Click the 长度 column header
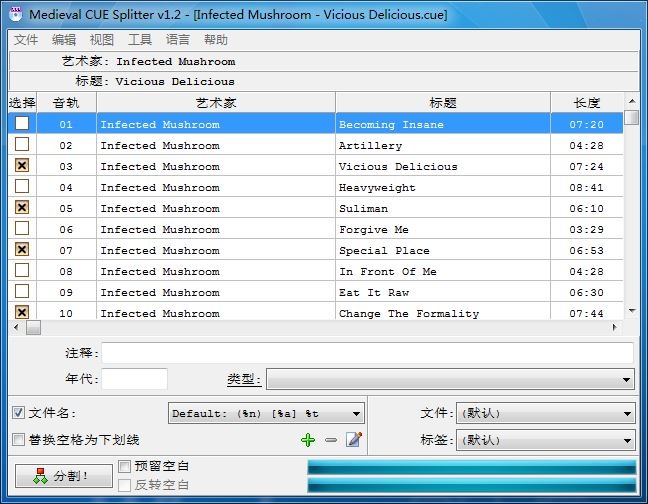This screenshot has width=648, height=504. (587, 102)
